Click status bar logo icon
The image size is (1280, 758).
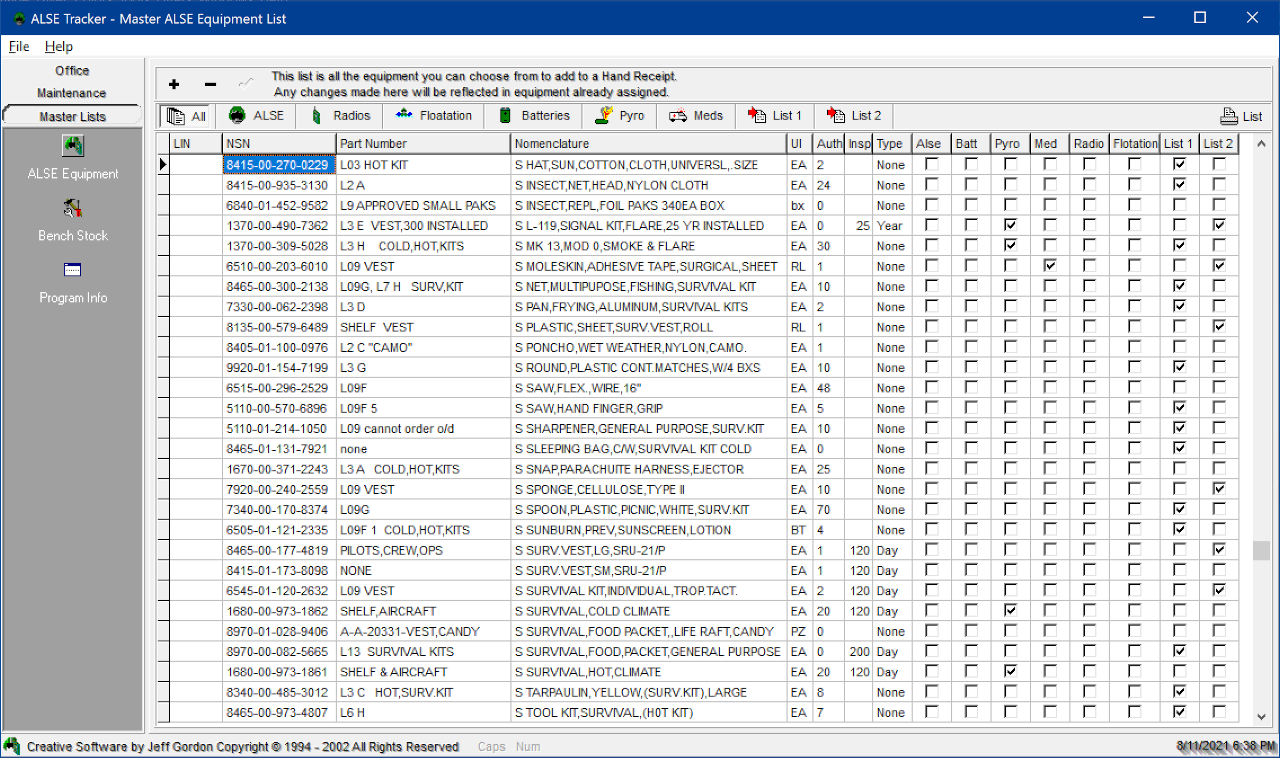[x=12, y=746]
